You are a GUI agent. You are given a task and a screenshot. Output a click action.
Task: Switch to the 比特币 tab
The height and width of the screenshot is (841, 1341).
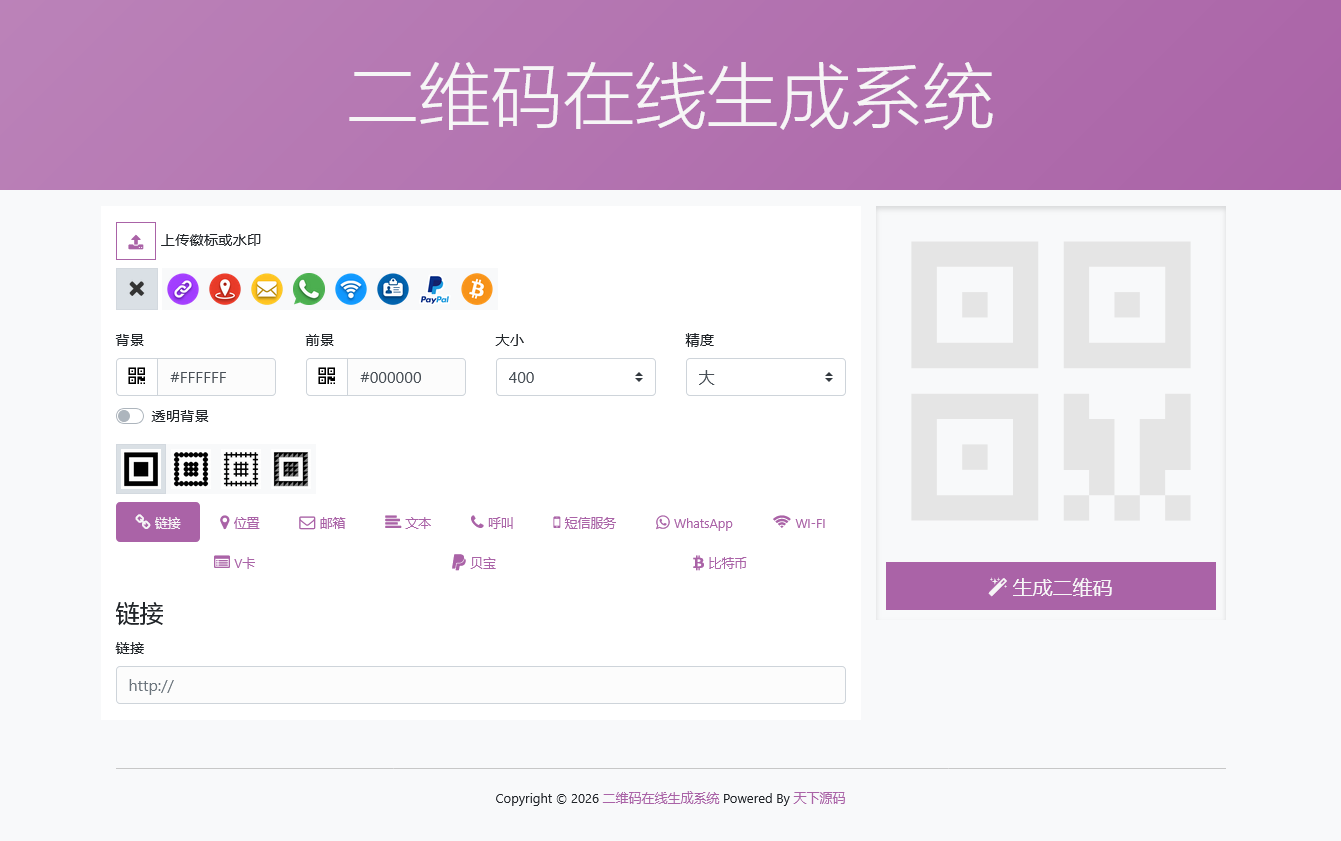coord(720,562)
